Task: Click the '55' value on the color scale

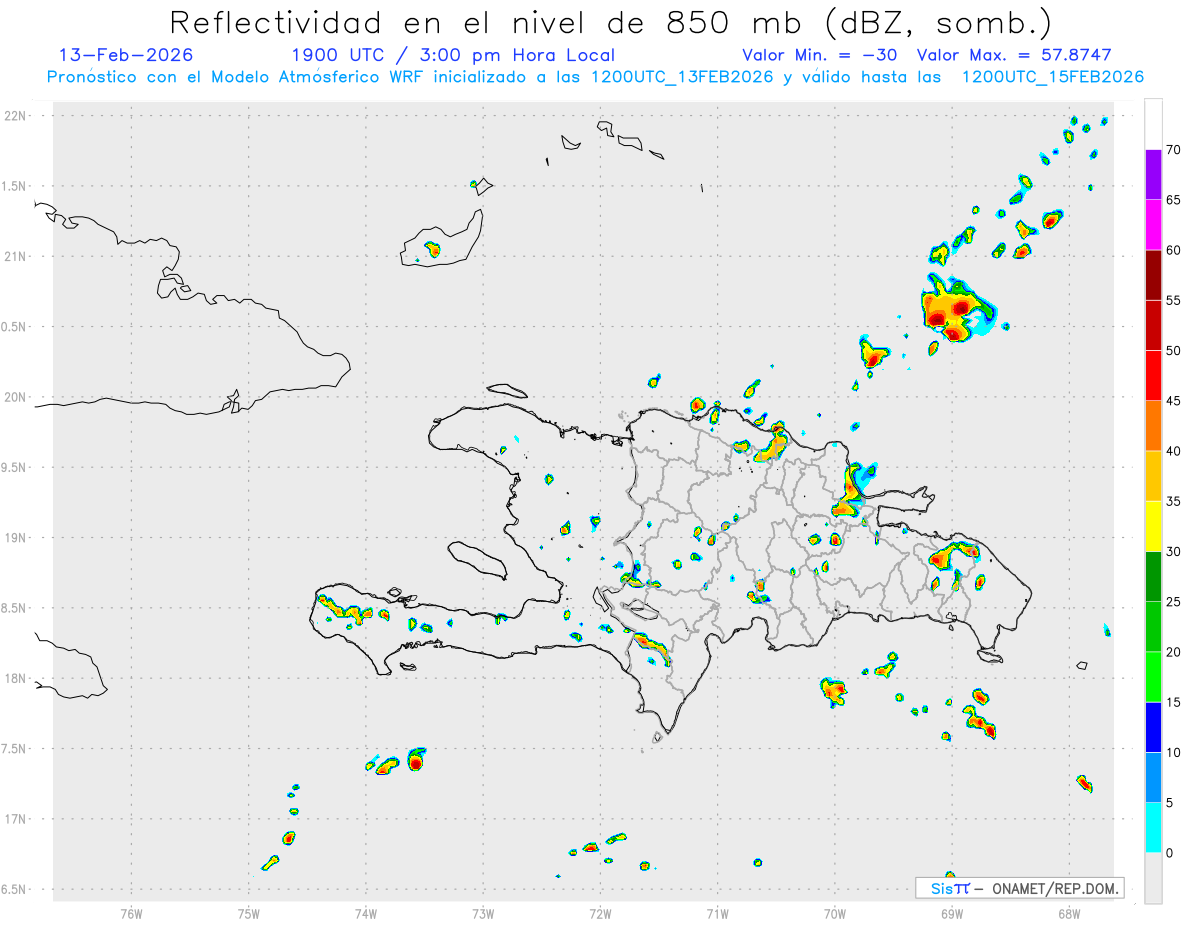Action: (1174, 301)
